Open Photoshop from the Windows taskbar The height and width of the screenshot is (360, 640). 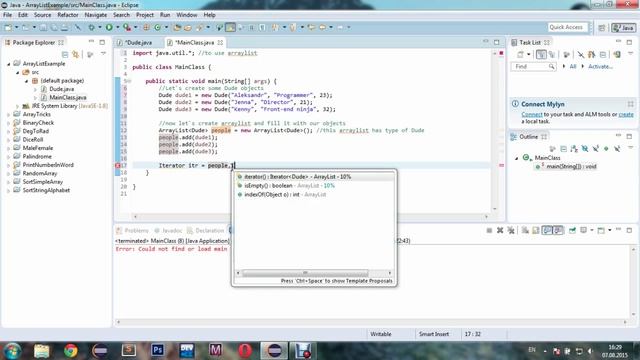point(158,350)
